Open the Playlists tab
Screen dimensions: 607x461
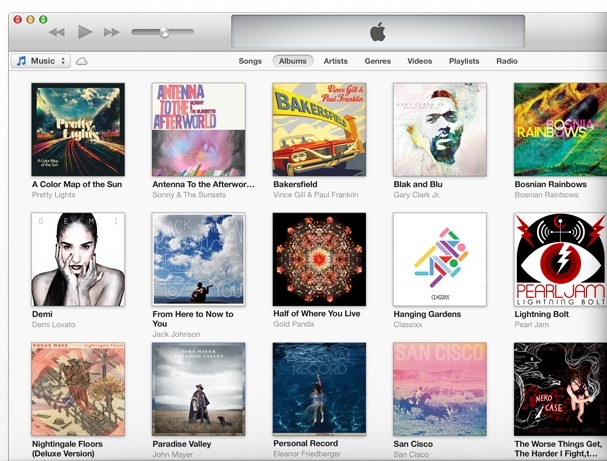click(464, 61)
